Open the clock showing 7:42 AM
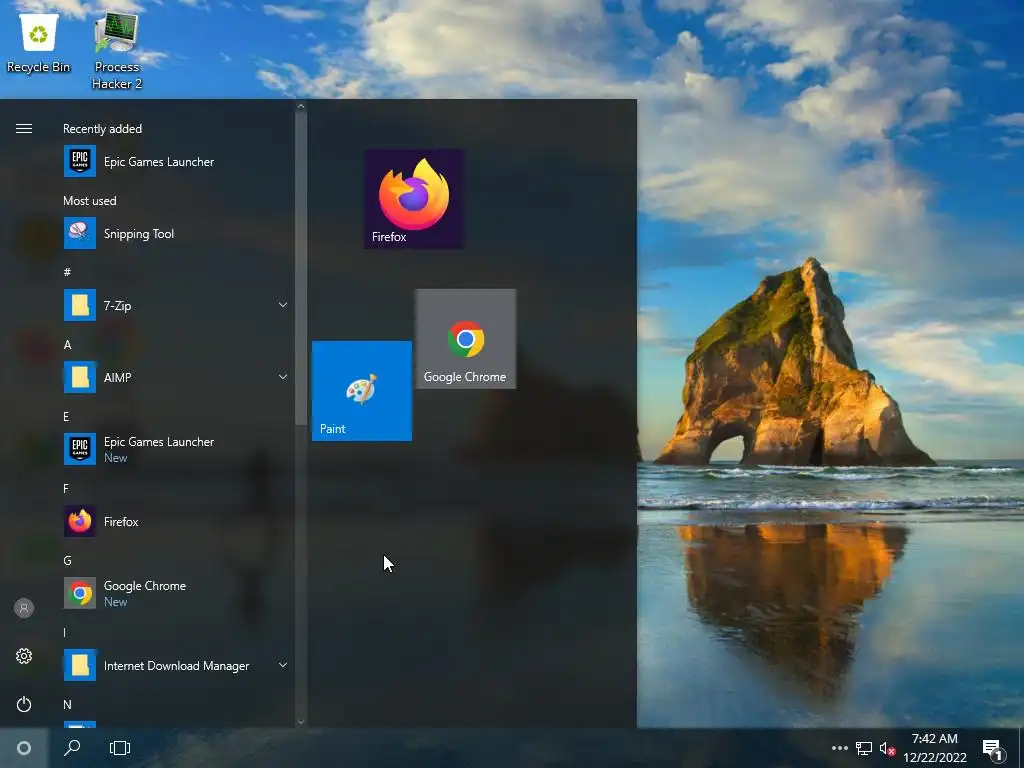Viewport: 1024px width, 768px height. (935, 748)
